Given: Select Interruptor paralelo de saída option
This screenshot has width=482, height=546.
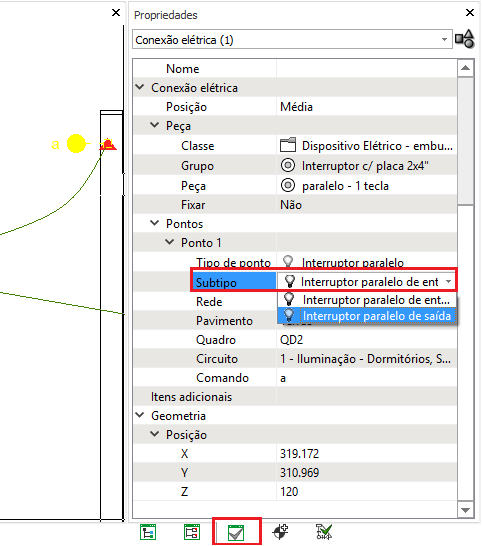Looking at the screenshot, I should click(x=366, y=316).
